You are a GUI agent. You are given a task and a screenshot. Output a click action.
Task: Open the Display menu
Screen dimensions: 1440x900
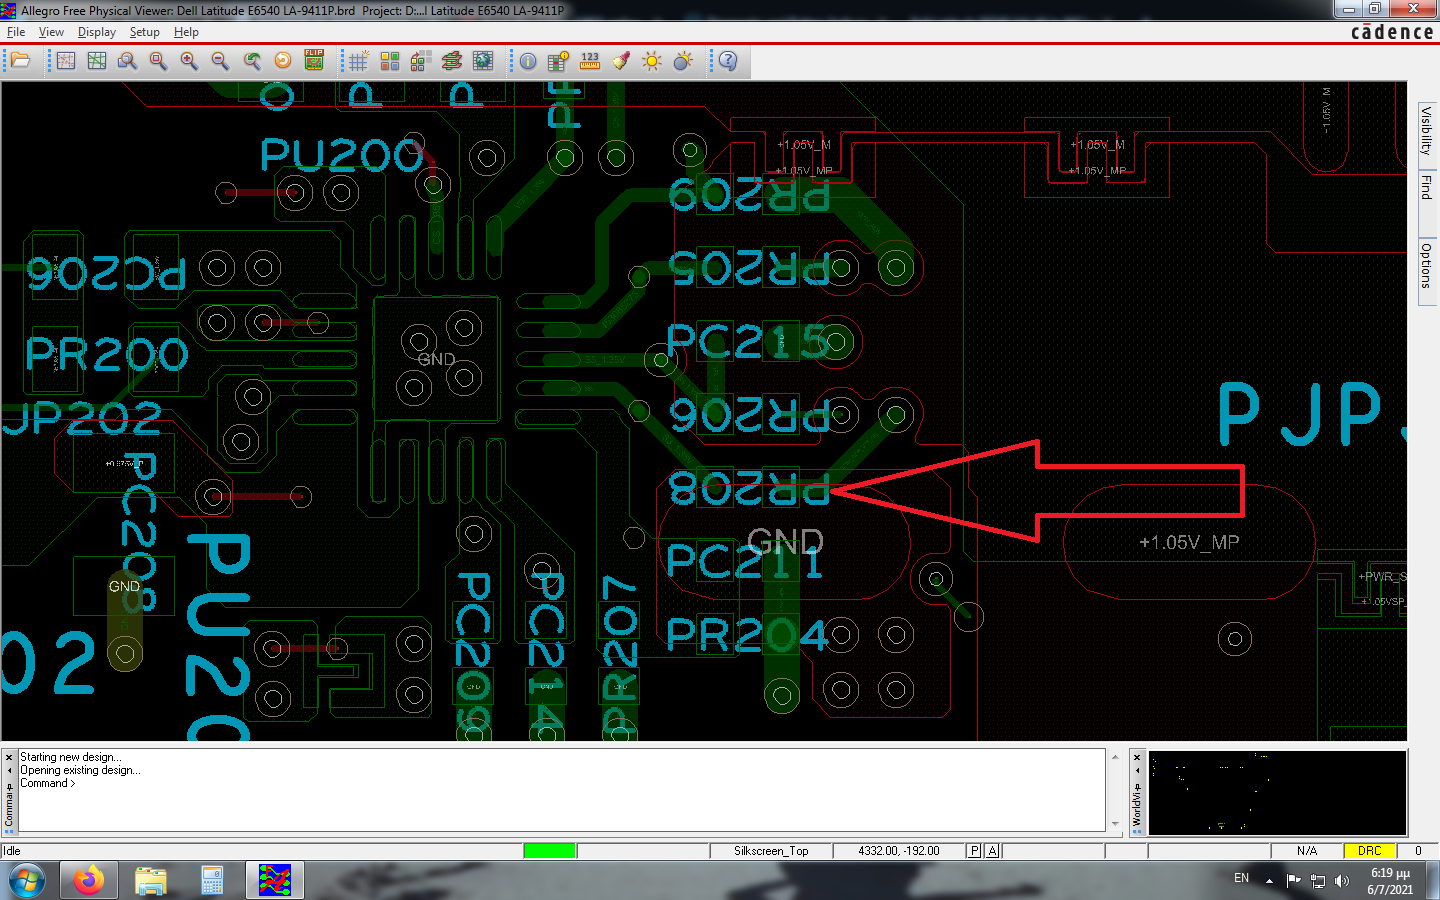(x=97, y=32)
